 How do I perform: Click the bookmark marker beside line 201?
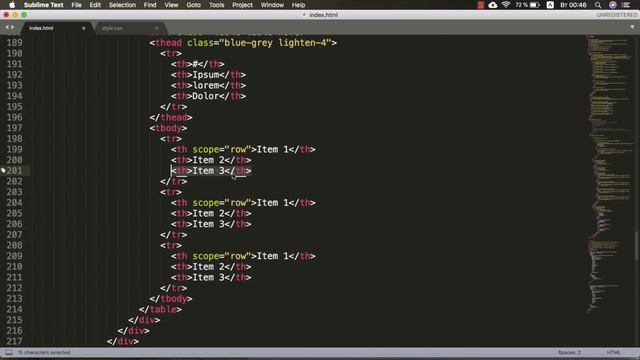click(3, 171)
